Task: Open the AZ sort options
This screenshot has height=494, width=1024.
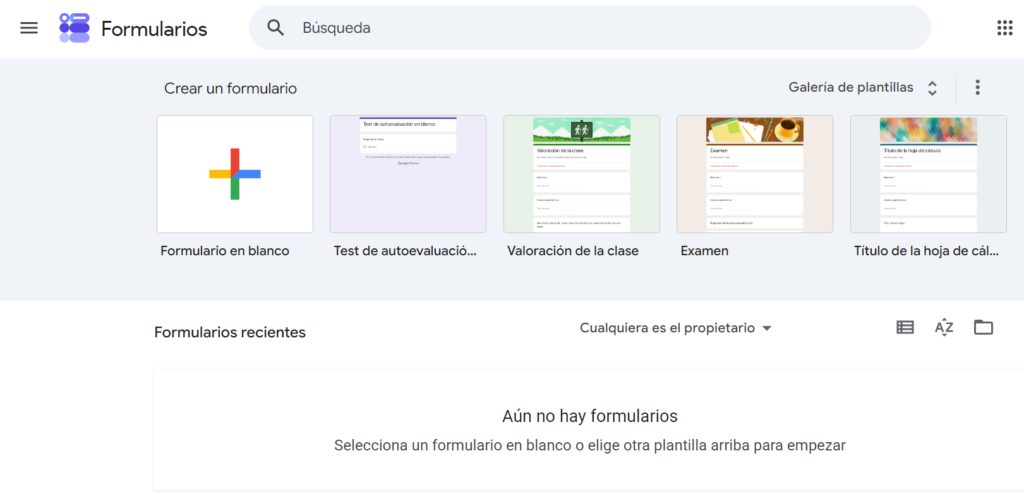Action: (944, 327)
